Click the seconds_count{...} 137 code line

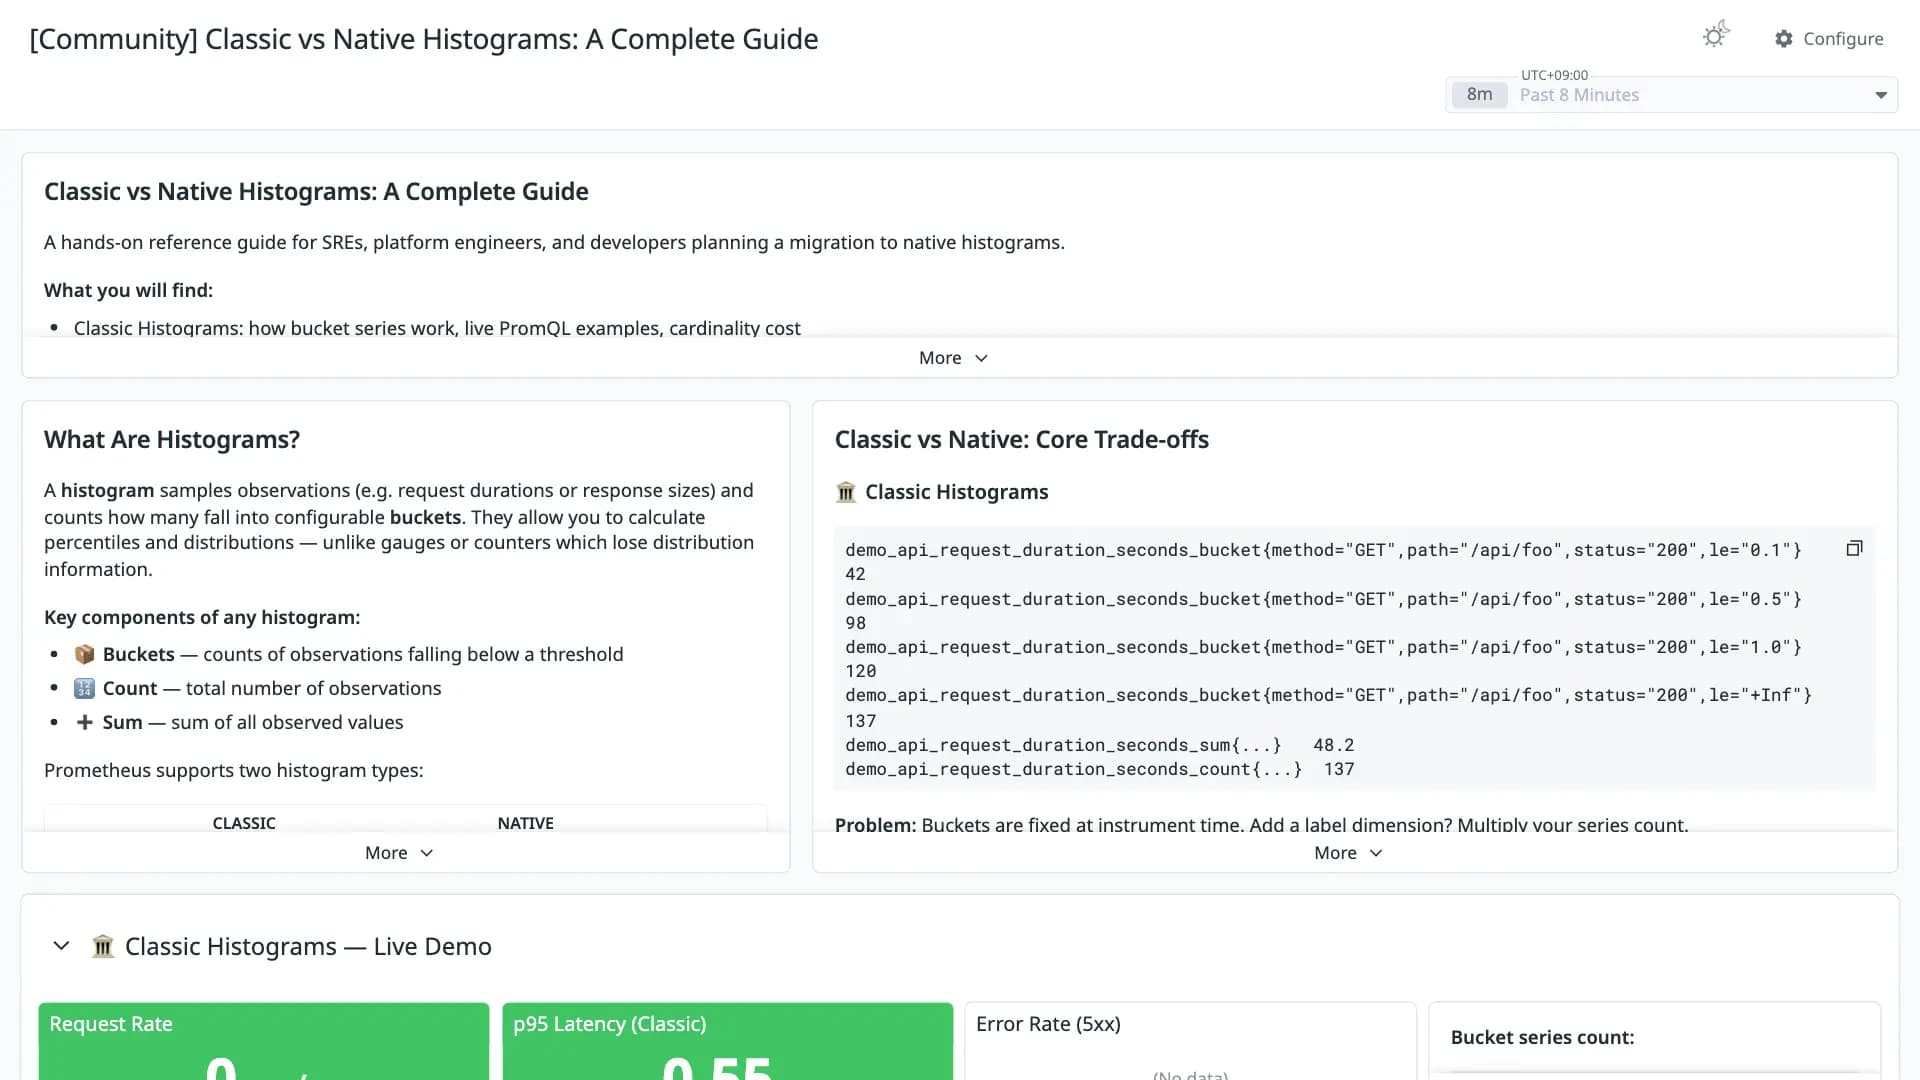pos(1099,769)
